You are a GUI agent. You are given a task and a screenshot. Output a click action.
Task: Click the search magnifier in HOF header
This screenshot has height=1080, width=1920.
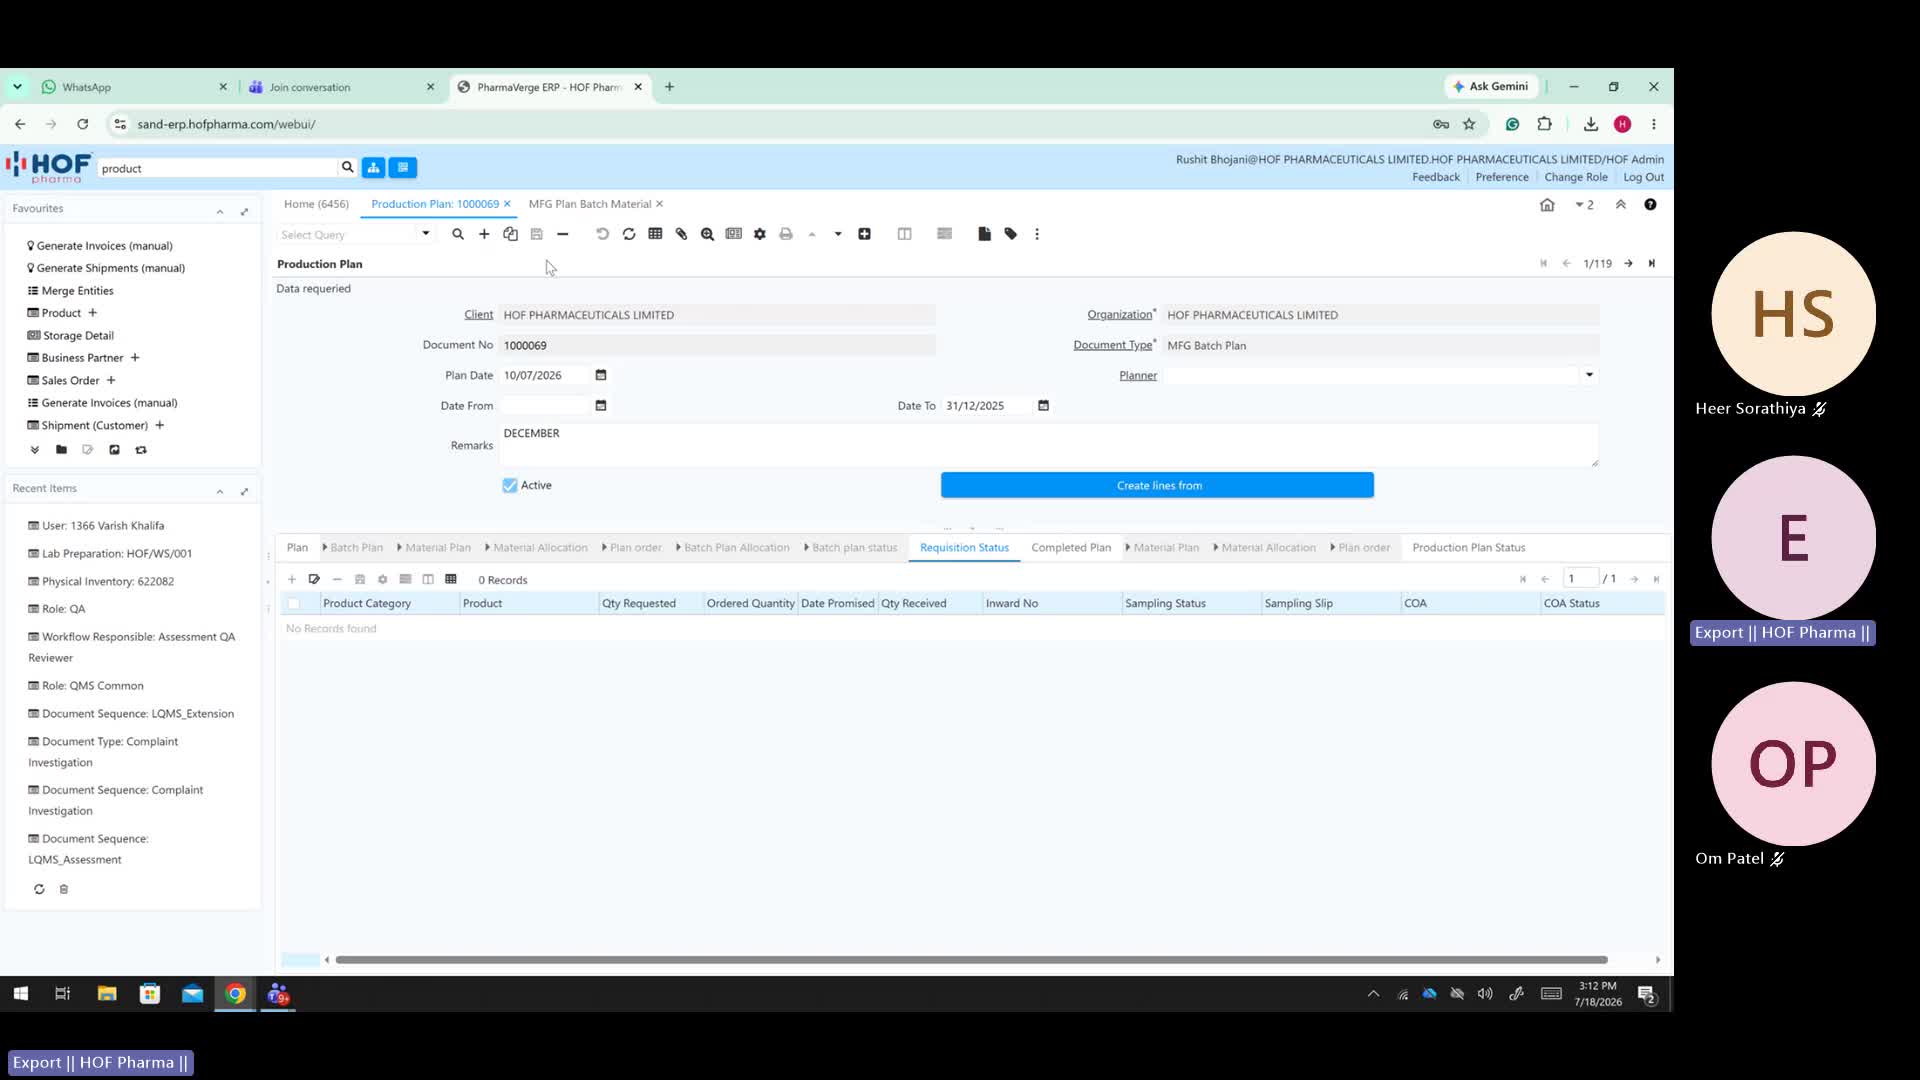point(347,168)
